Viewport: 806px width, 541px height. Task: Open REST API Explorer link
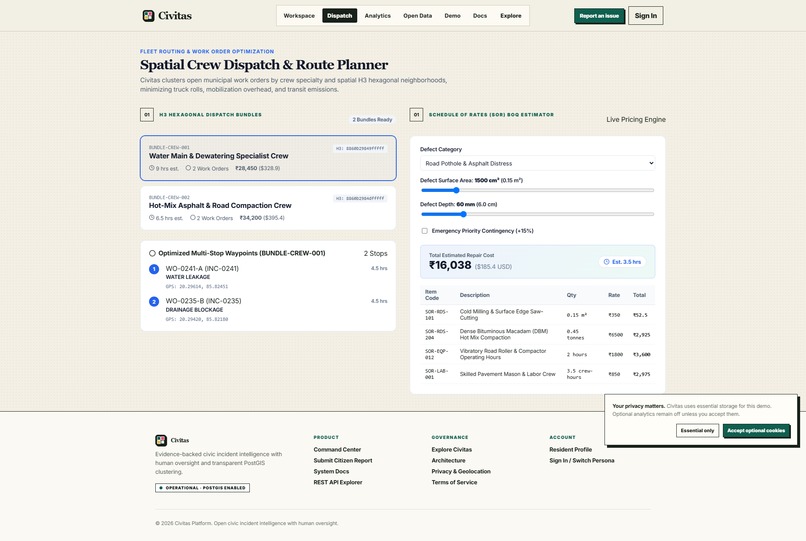click(x=338, y=482)
